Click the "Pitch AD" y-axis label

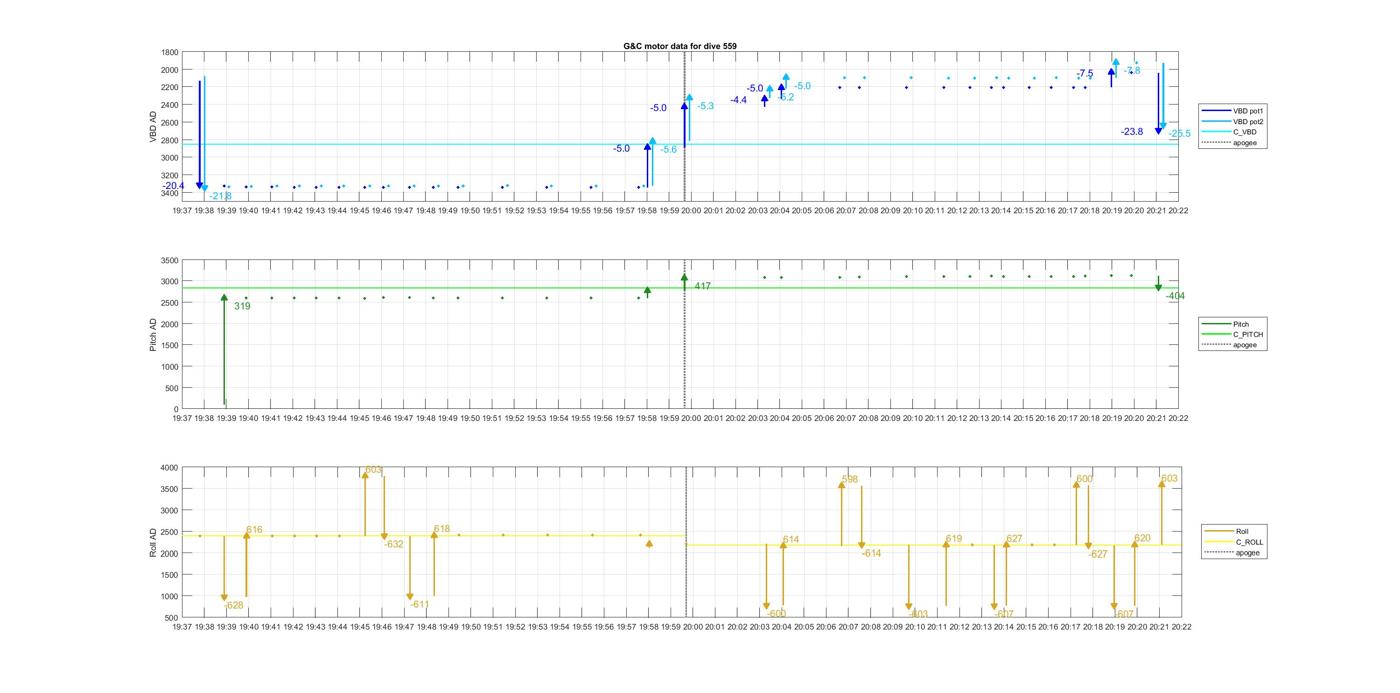click(153, 334)
